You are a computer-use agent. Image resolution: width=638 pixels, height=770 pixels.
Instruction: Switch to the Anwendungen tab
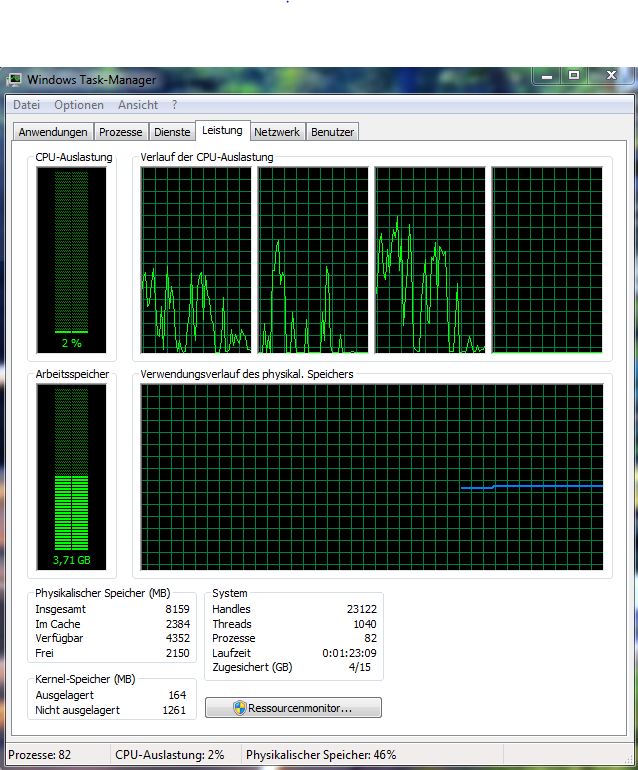pyautogui.click(x=53, y=132)
